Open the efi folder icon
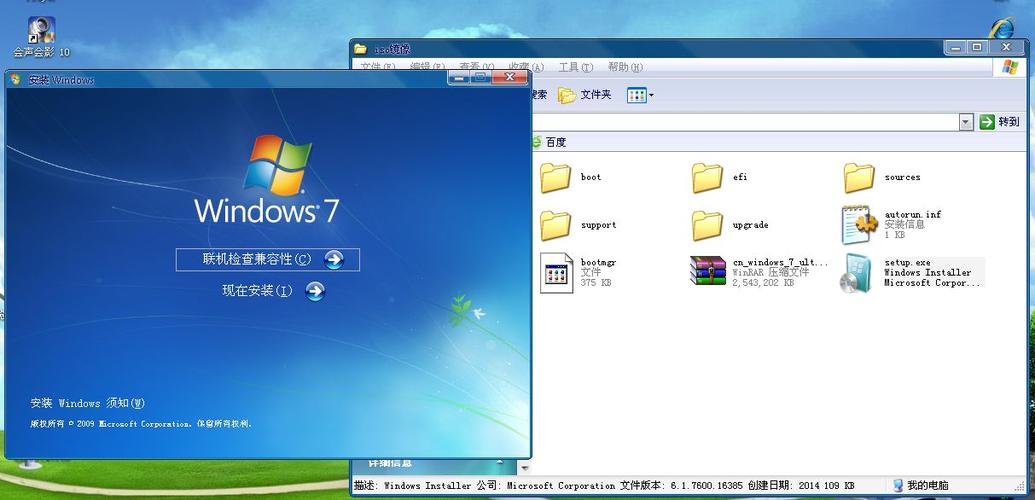 click(x=708, y=178)
